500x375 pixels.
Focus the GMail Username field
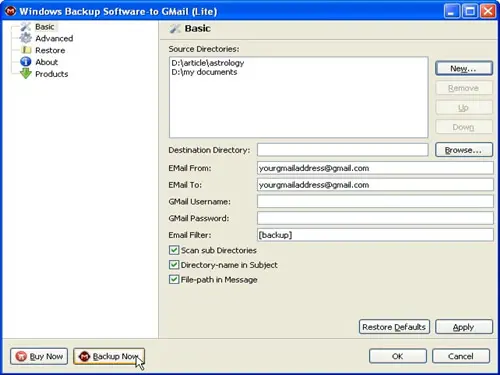(x=375, y=201)
